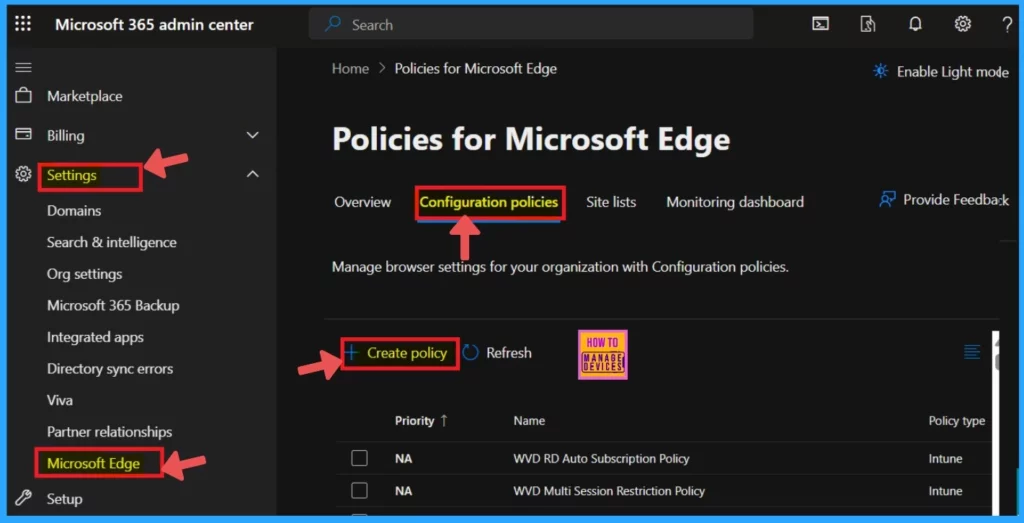
Task: Open WVD Multi Session Restriction Policy
Action: tap(609, 491)
